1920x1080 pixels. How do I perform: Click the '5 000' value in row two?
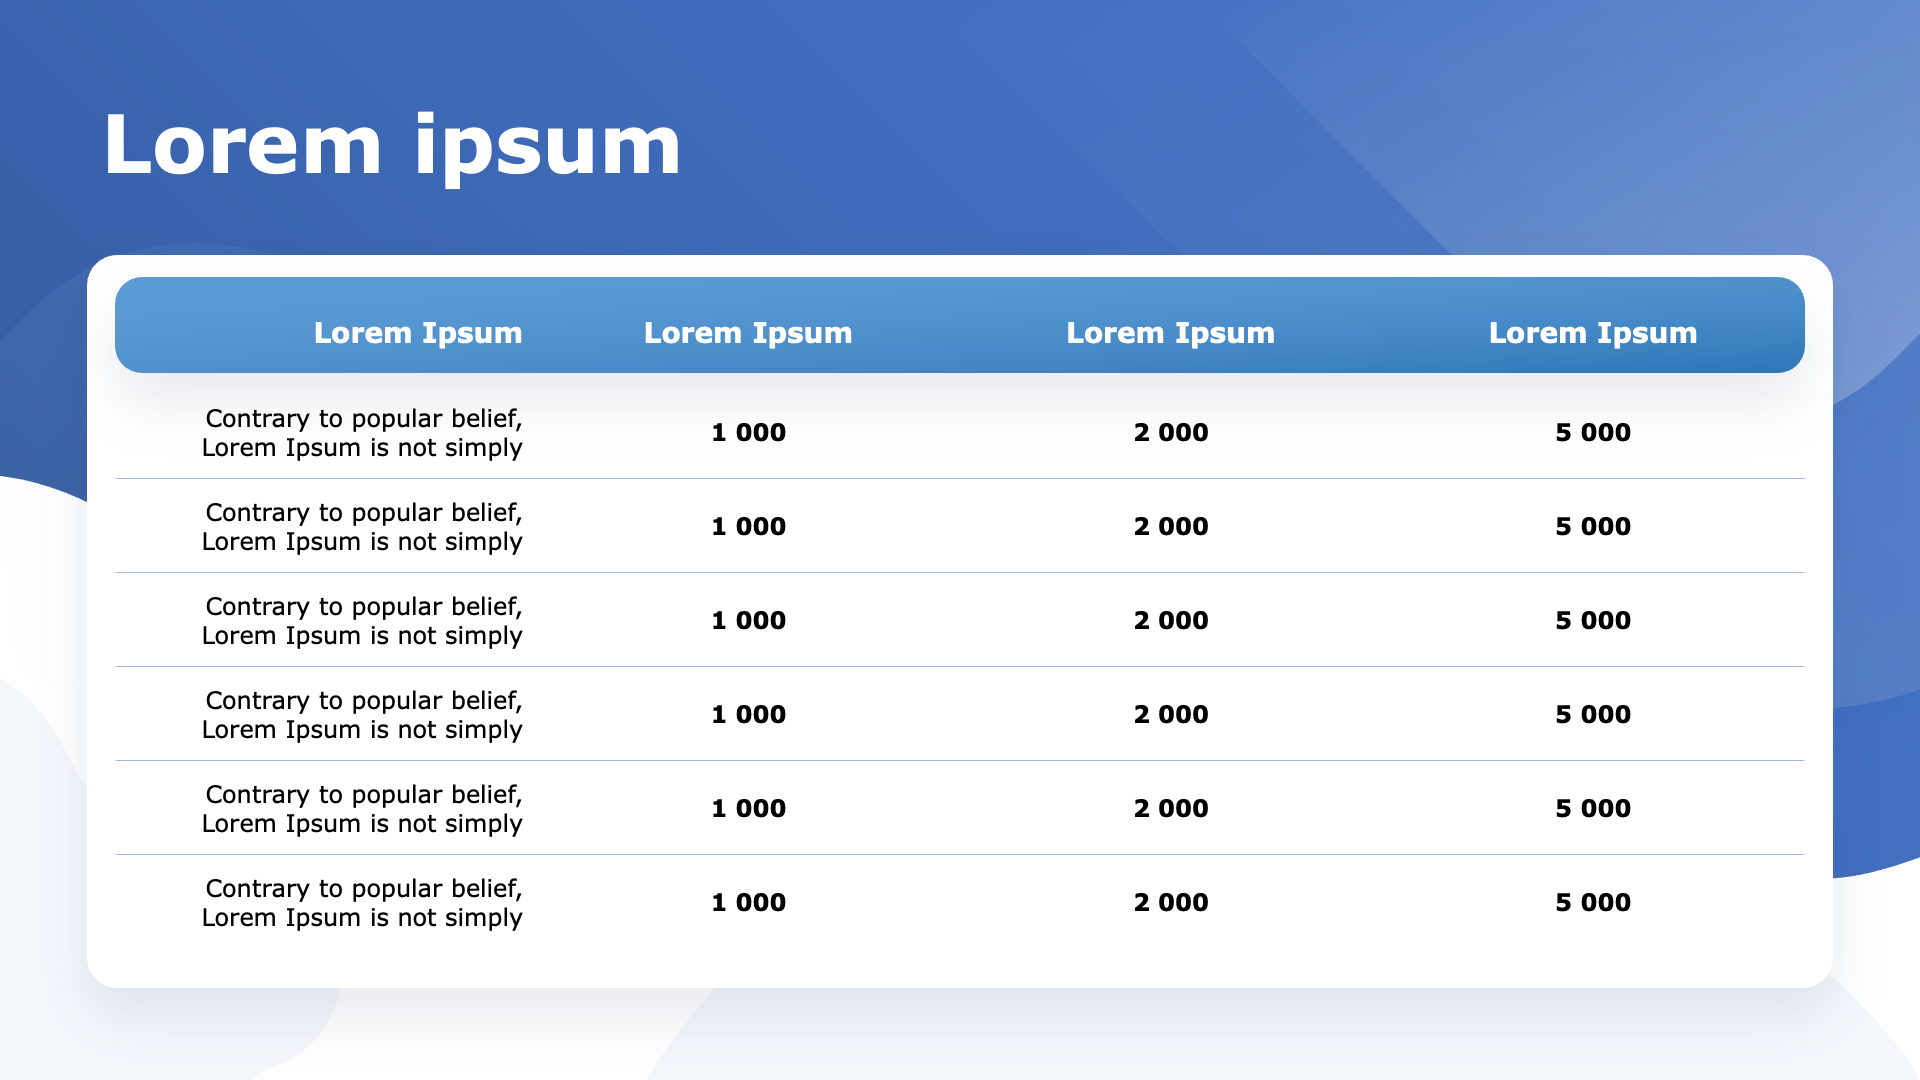tap(1592, 527)
